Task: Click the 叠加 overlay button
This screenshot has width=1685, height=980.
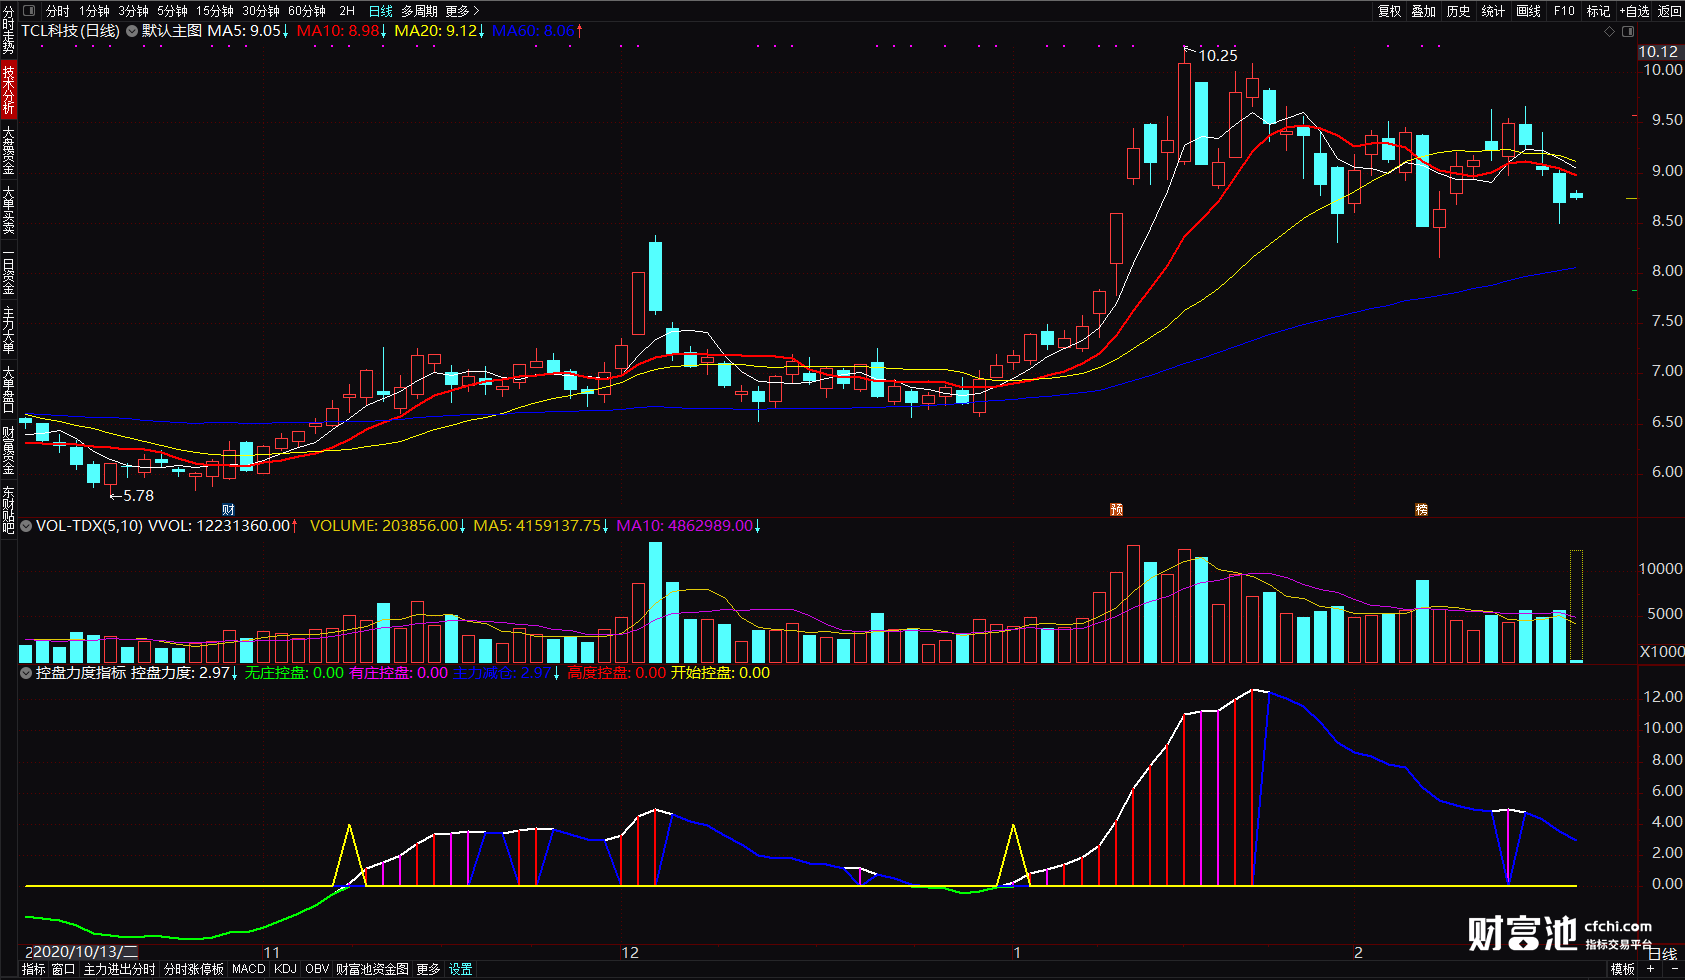Action: tap(1424, 11)
